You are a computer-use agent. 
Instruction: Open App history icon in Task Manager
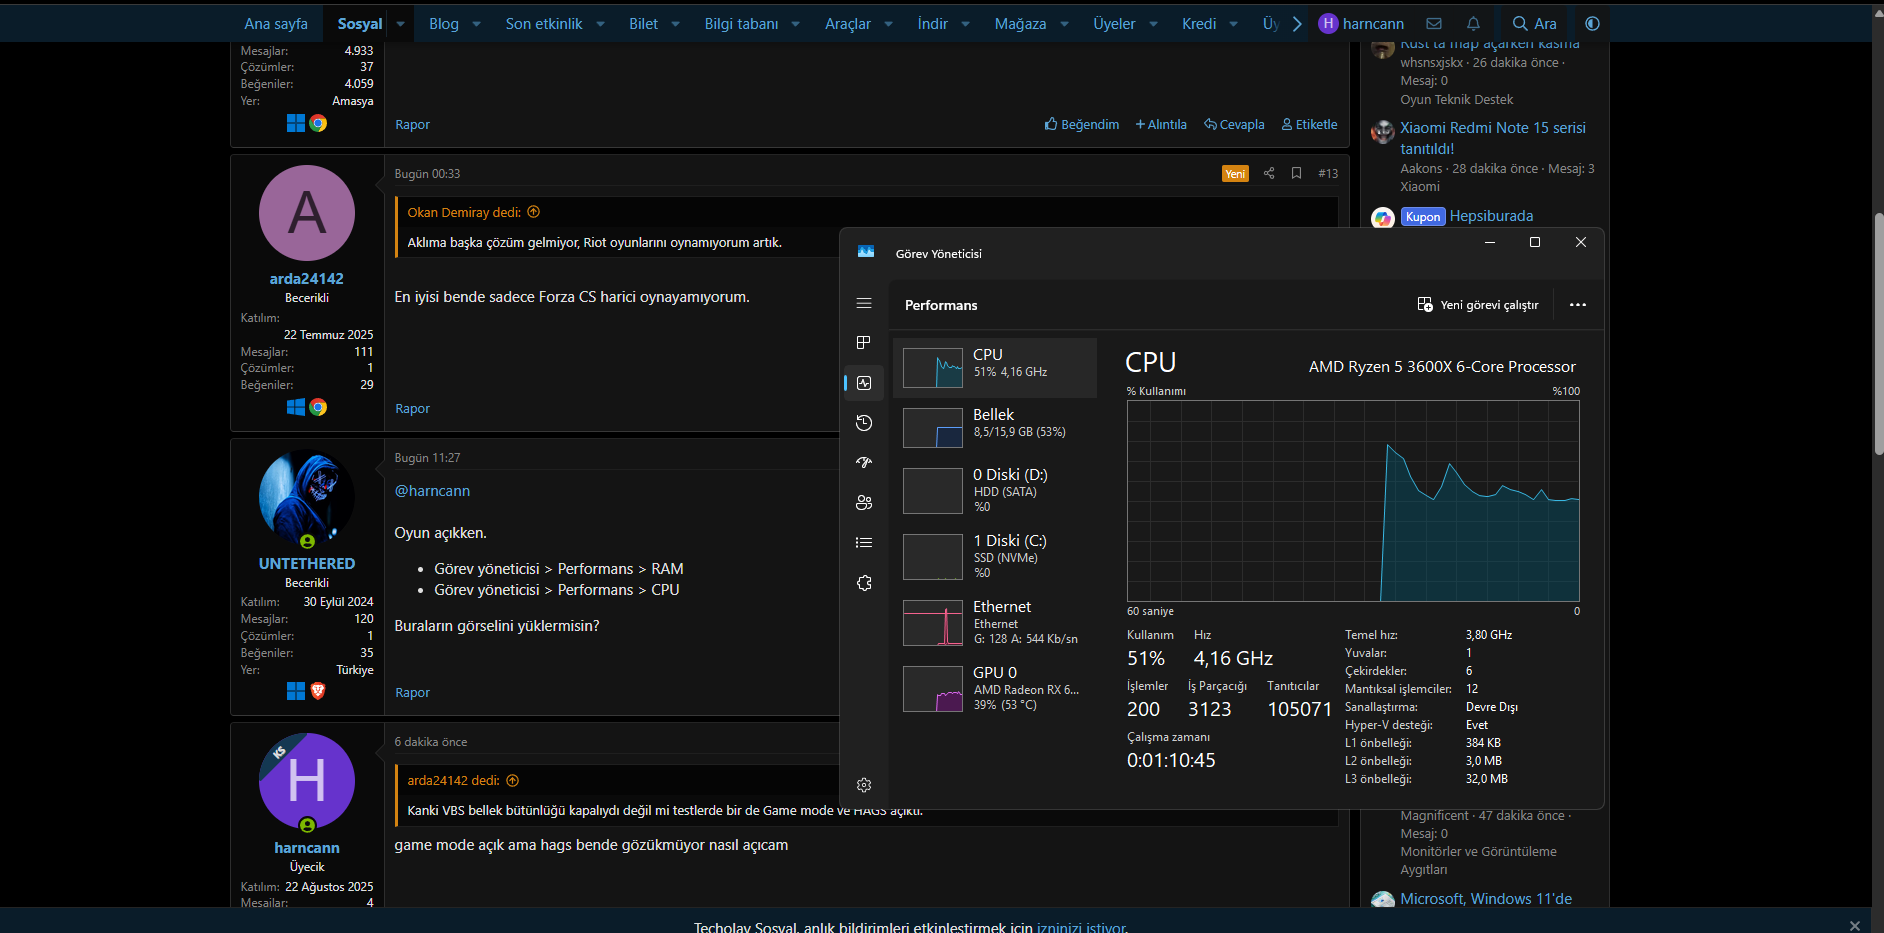(864, 423)
